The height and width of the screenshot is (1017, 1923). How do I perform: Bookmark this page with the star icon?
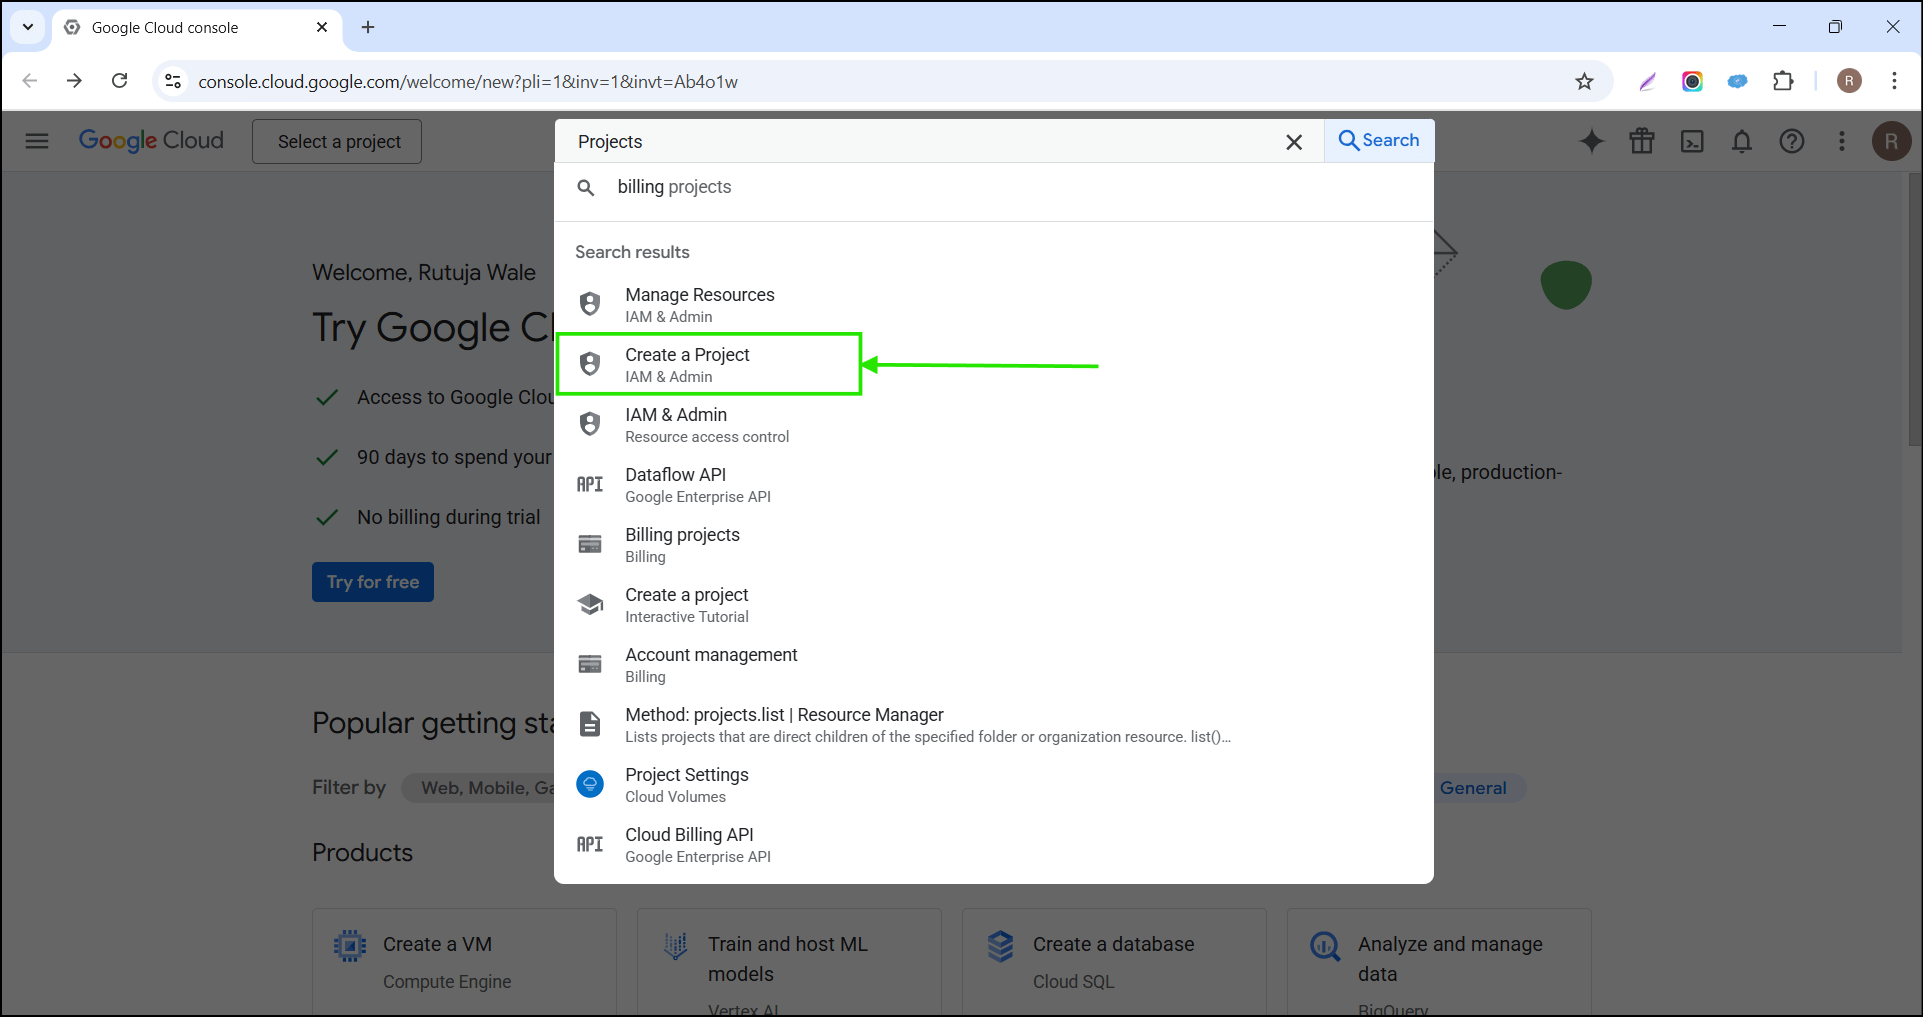pyautogui.click(x=1584, y=81)
